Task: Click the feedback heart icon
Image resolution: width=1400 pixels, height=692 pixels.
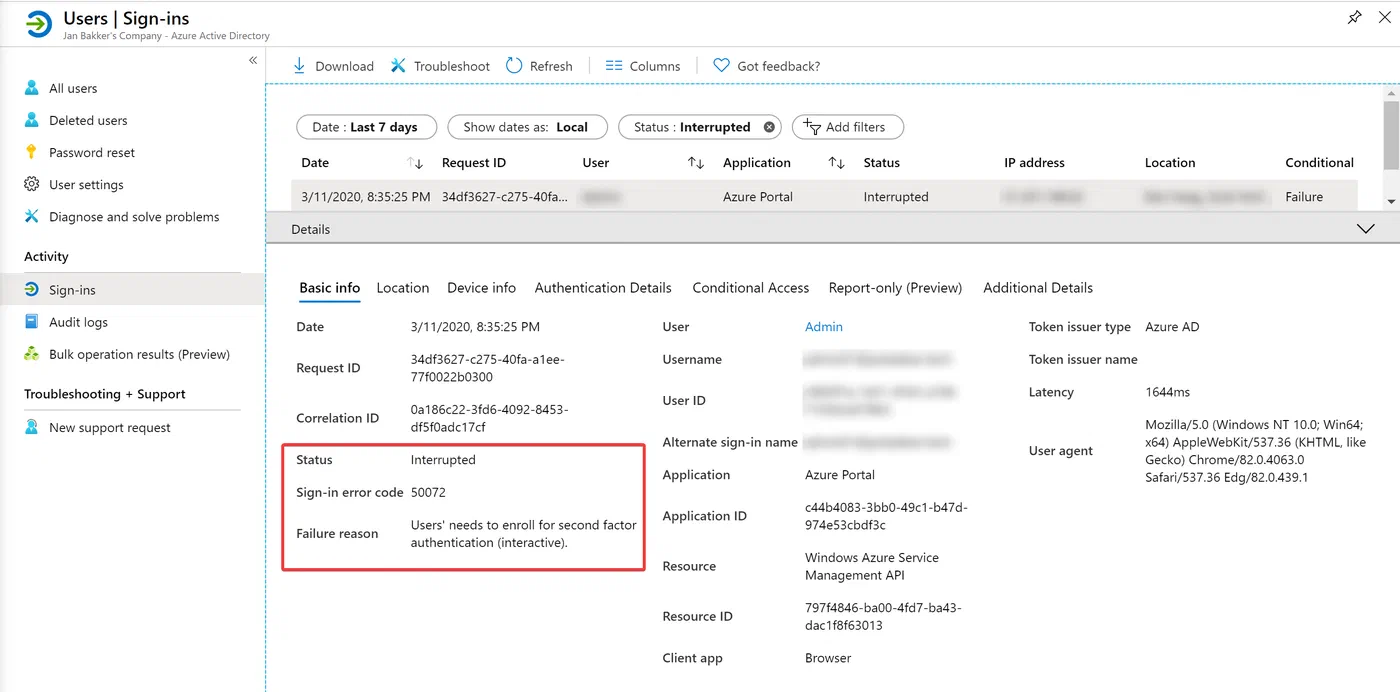Action: 721,66
